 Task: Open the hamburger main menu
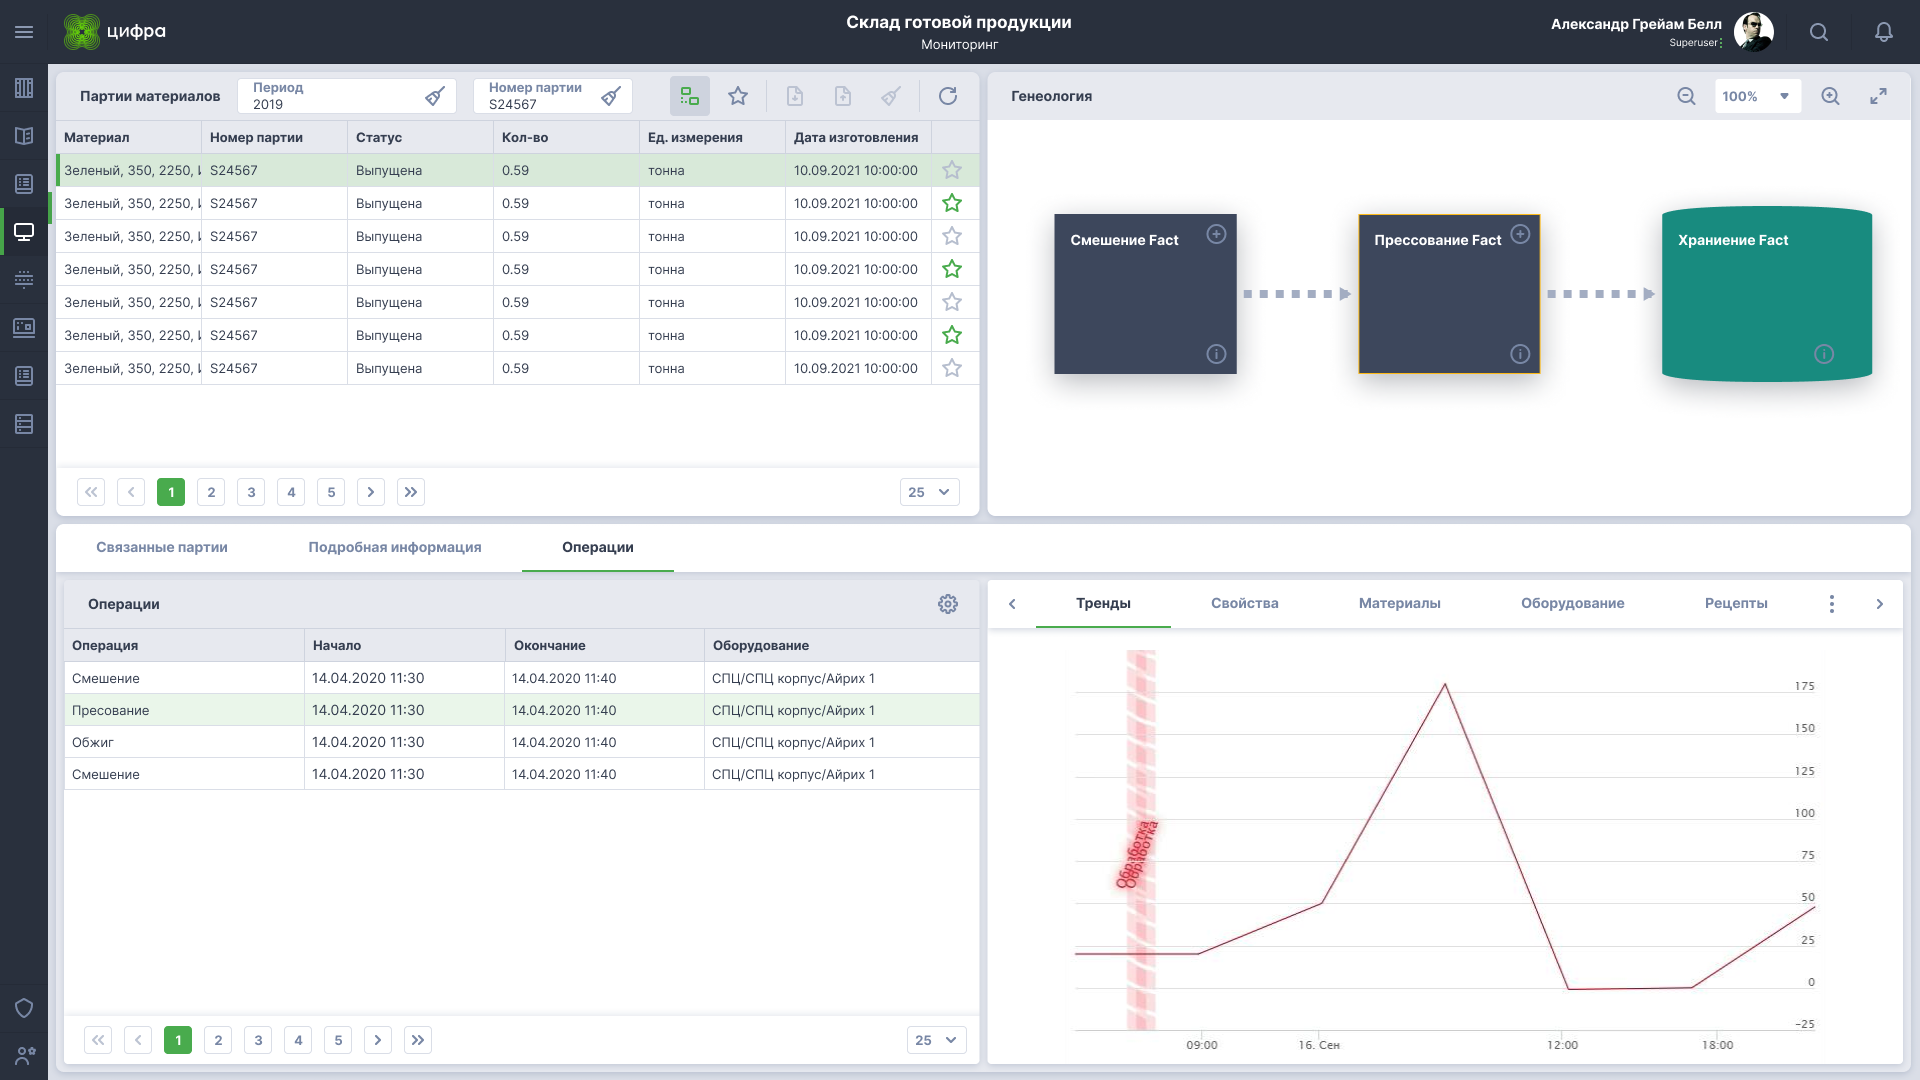(24, 32)
